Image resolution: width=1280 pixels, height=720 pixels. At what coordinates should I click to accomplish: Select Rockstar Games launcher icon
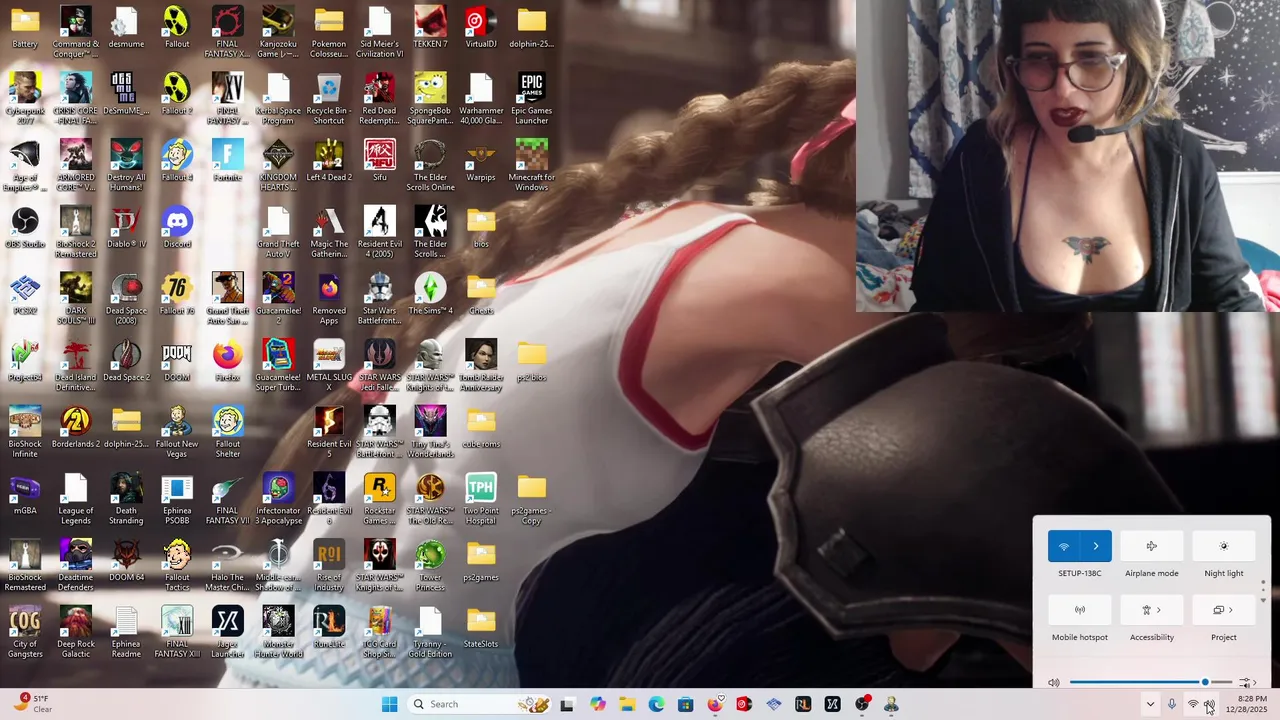pos(379,499)
